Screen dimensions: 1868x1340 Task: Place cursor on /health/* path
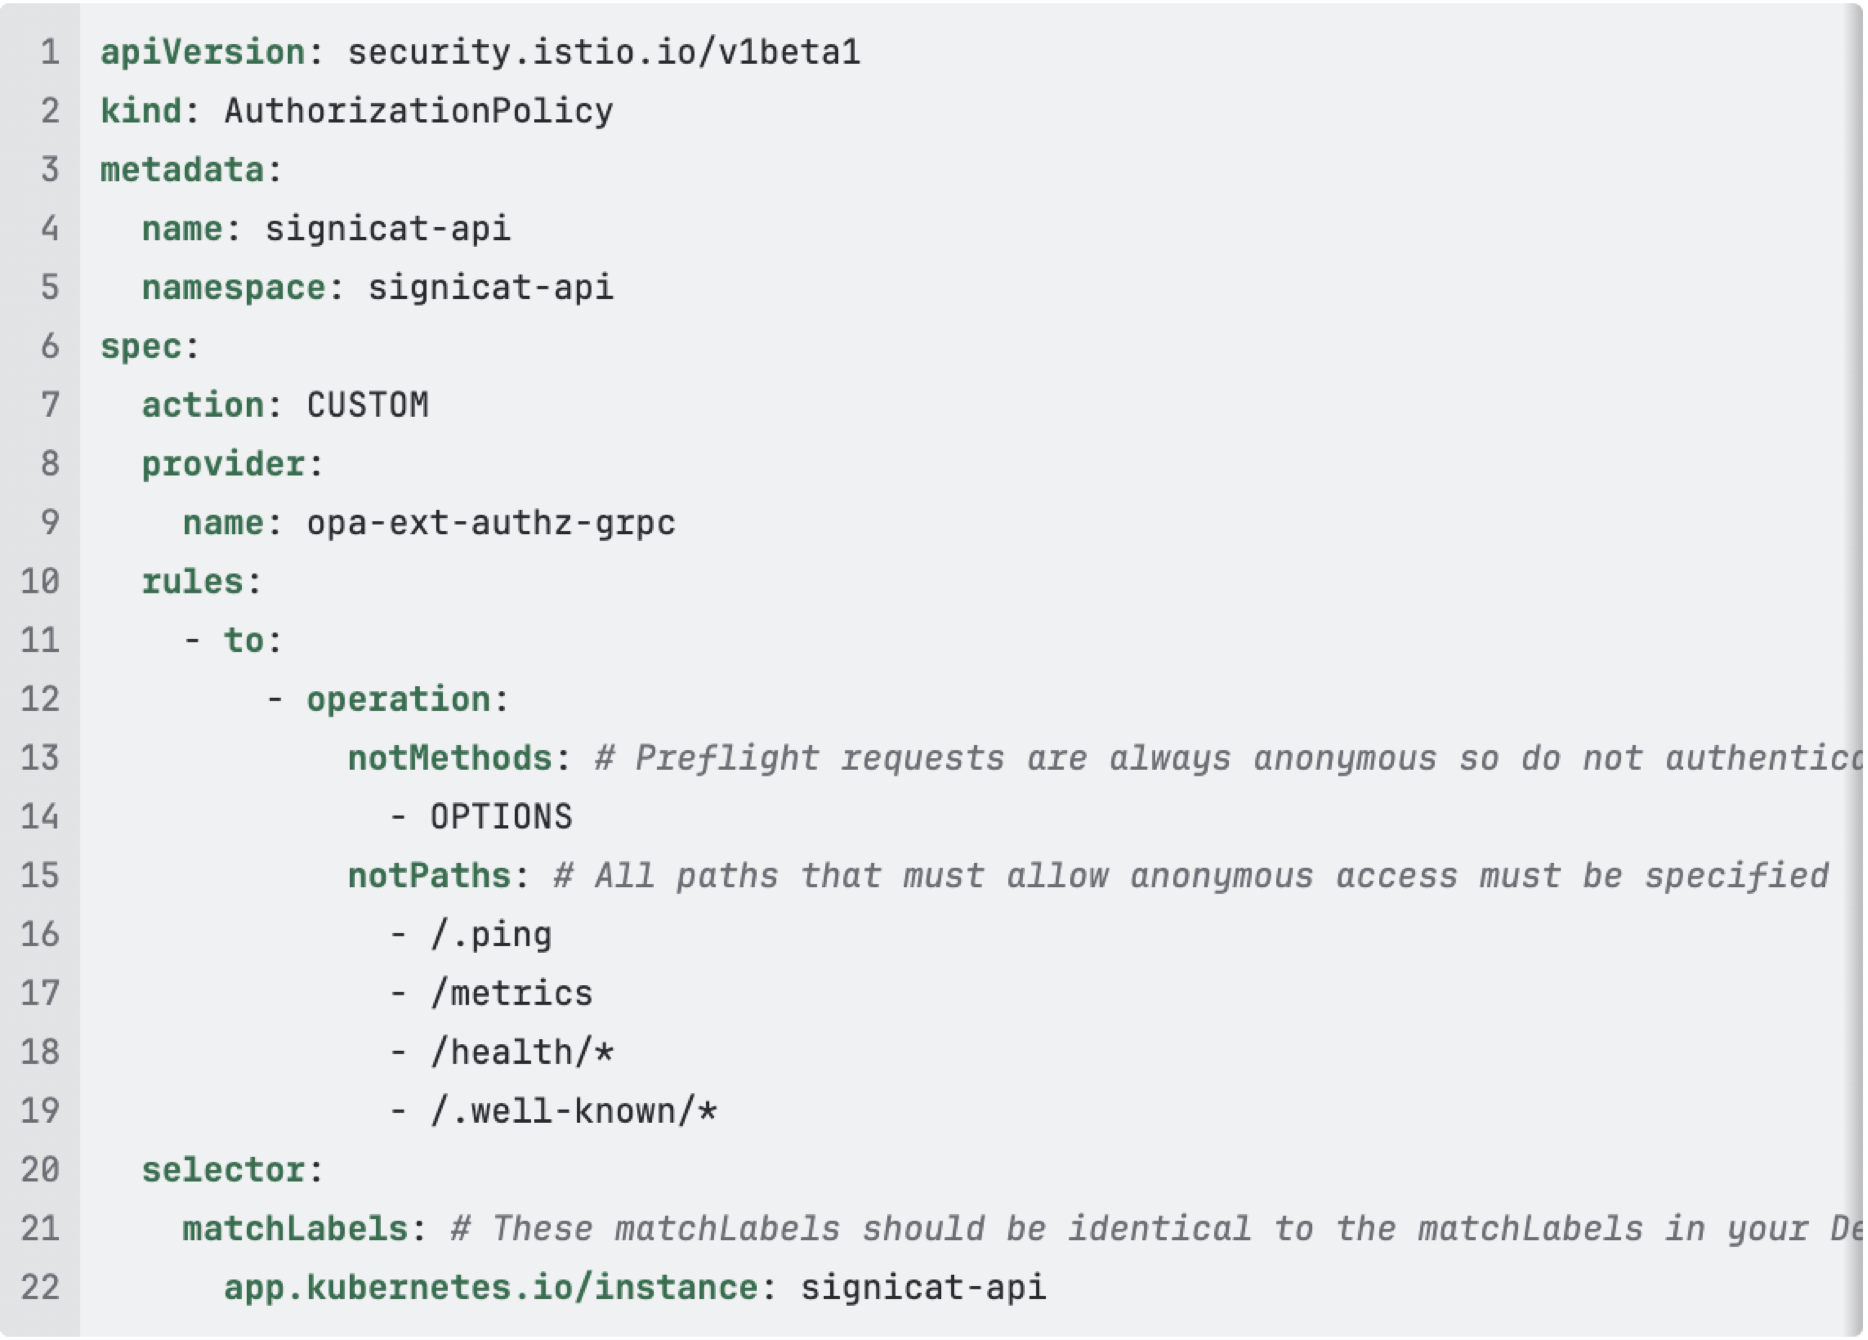[521, 1053]
